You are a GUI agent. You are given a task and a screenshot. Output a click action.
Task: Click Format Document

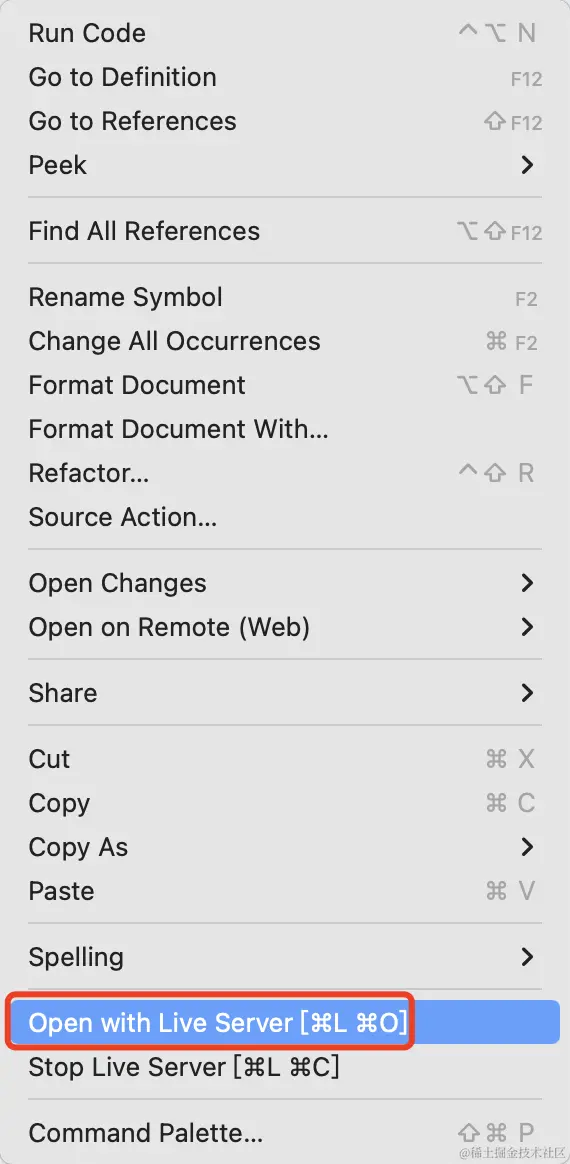coord(285,385)
